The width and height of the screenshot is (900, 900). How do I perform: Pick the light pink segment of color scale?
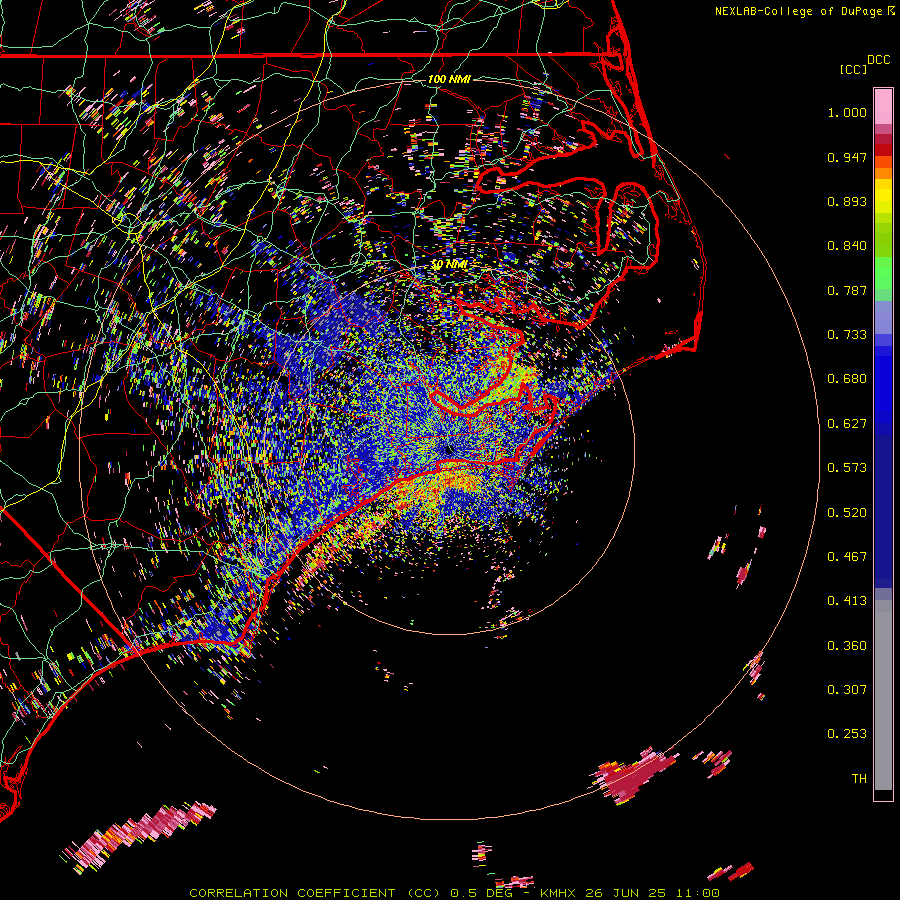tap(883, 106)
